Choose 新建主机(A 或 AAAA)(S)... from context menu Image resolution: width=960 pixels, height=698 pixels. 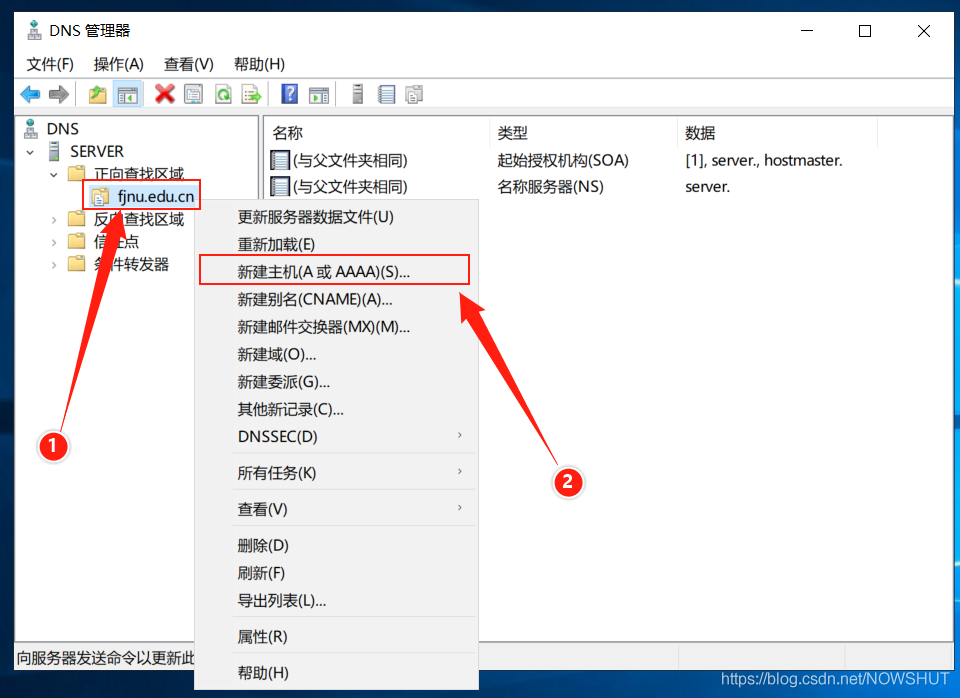(336, 271)
